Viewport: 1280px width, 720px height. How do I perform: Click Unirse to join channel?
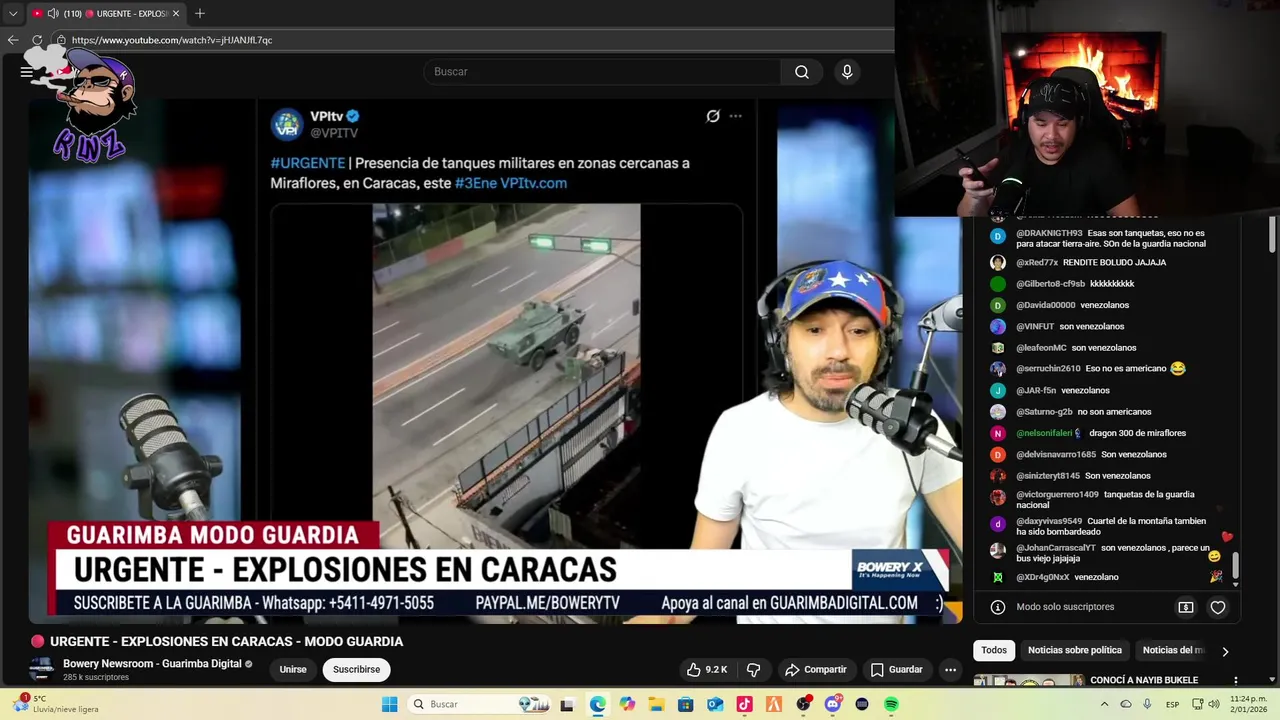pyautogui.click(x=293, y=670)
